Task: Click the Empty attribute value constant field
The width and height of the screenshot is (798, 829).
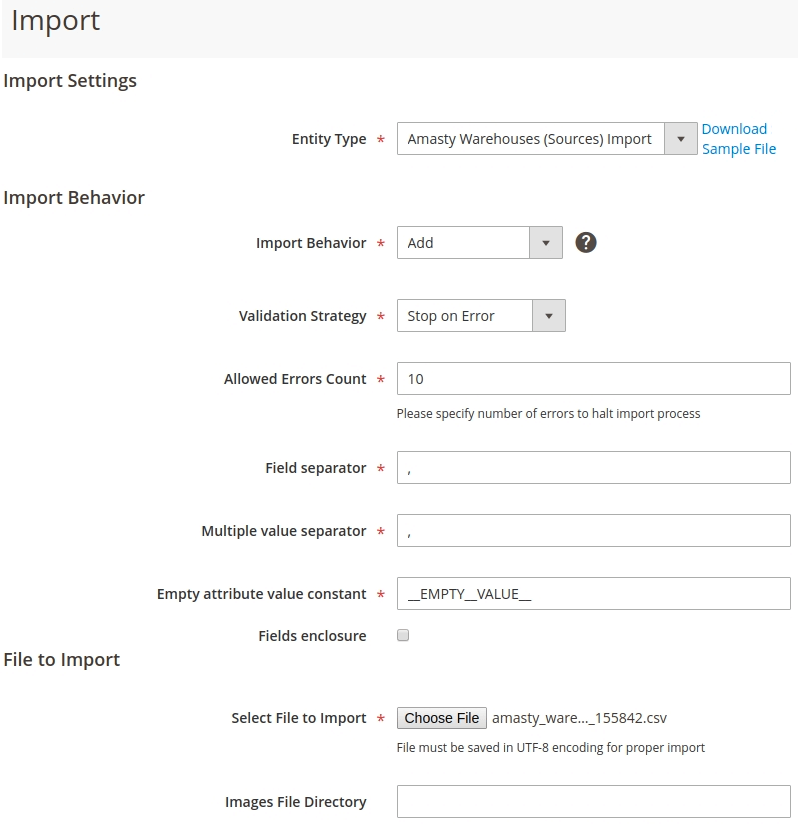Action: click(593, 594)
